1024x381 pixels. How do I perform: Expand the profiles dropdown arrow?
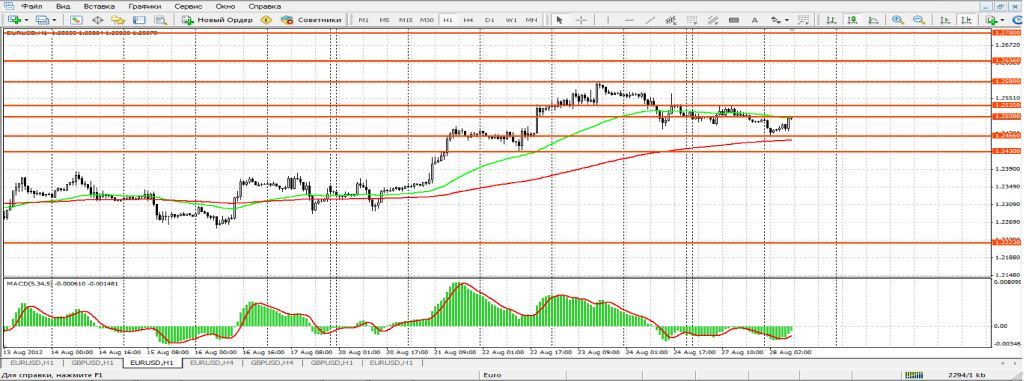(54, 20)
